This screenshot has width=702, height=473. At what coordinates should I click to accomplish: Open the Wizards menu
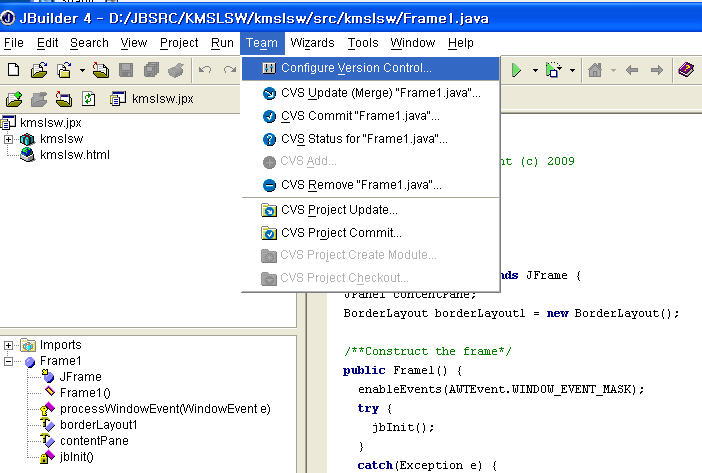pyautogui.click(x=312, y=43)
